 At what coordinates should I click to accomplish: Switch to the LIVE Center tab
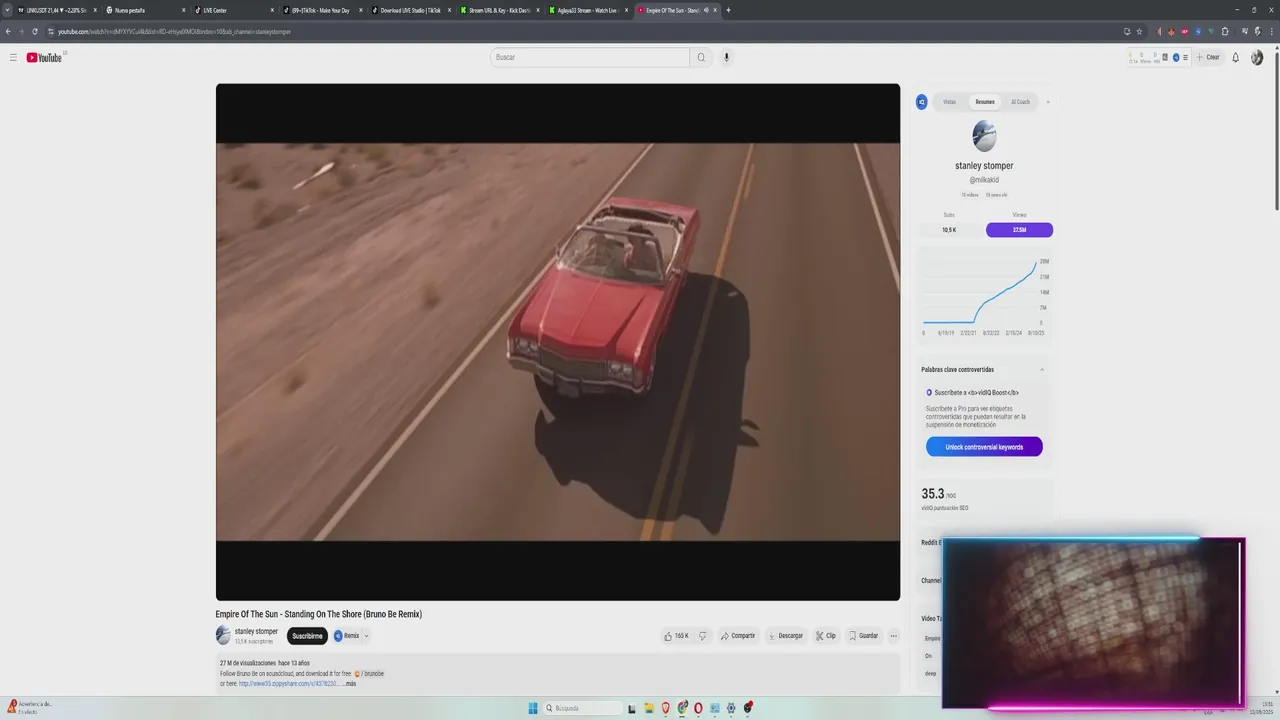pos(234,10)
